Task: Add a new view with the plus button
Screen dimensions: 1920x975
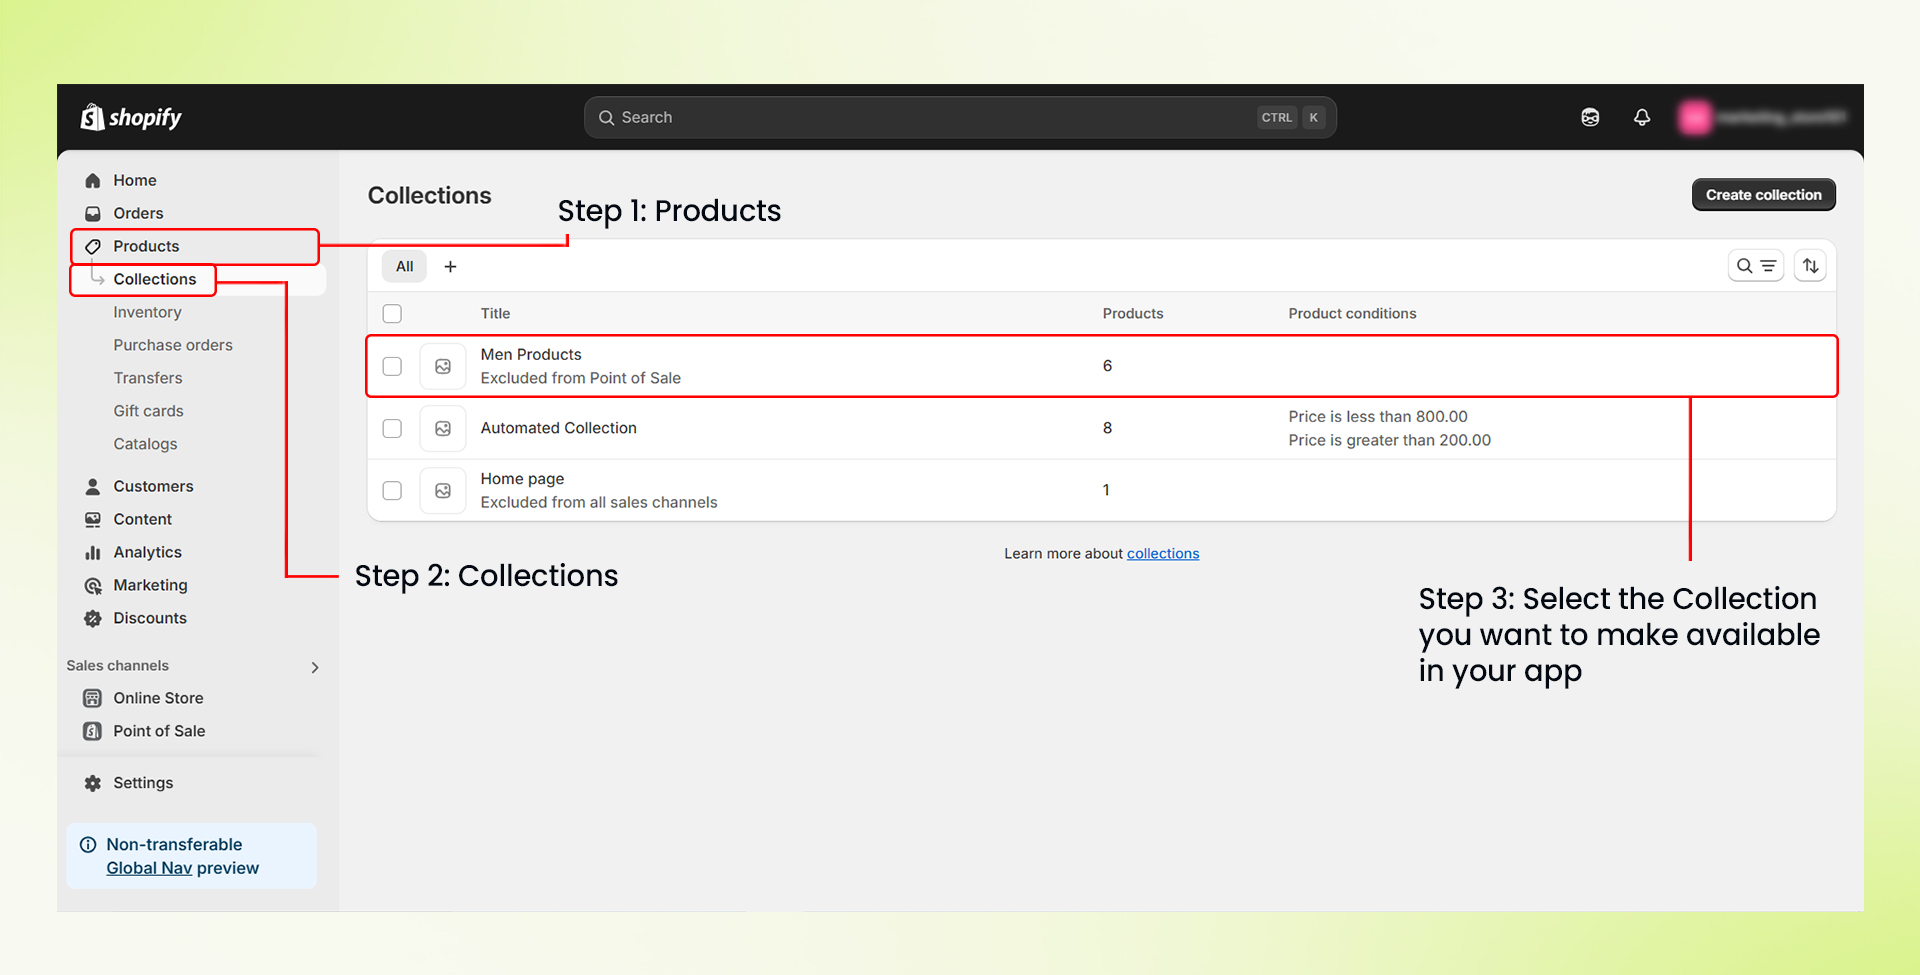Action: point(450,266)
